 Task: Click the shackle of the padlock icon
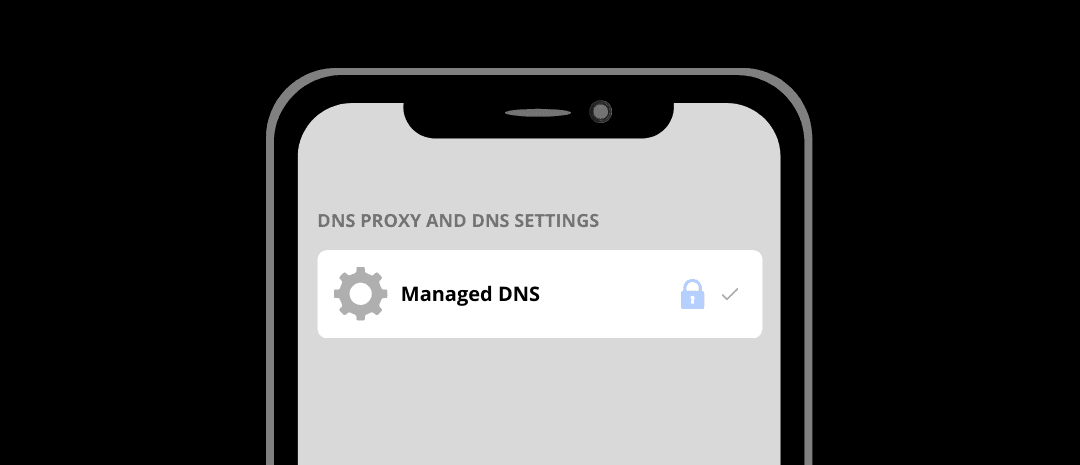point(692,285)
